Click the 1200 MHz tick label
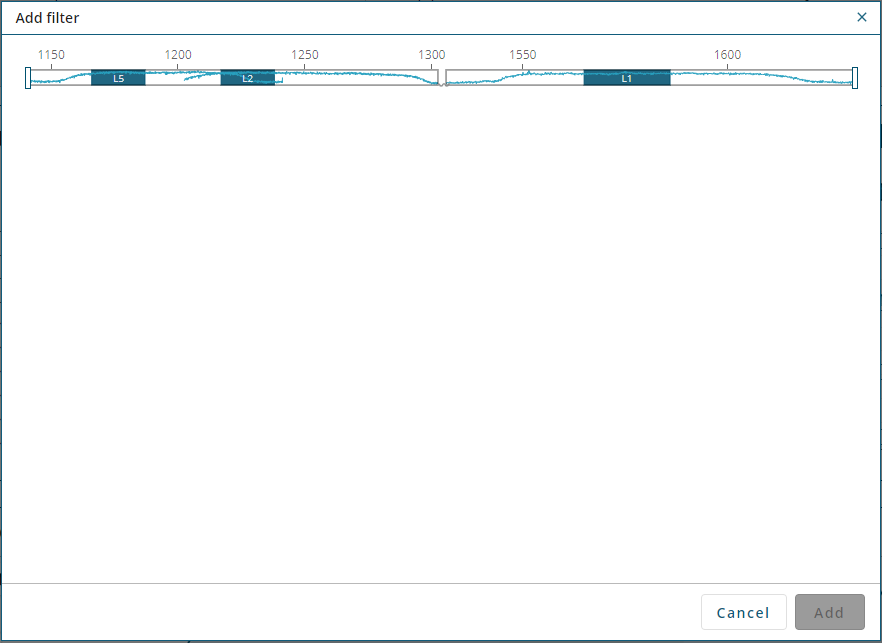The width and height of the screenshot is (882, 643). click(x=178, y=55)
